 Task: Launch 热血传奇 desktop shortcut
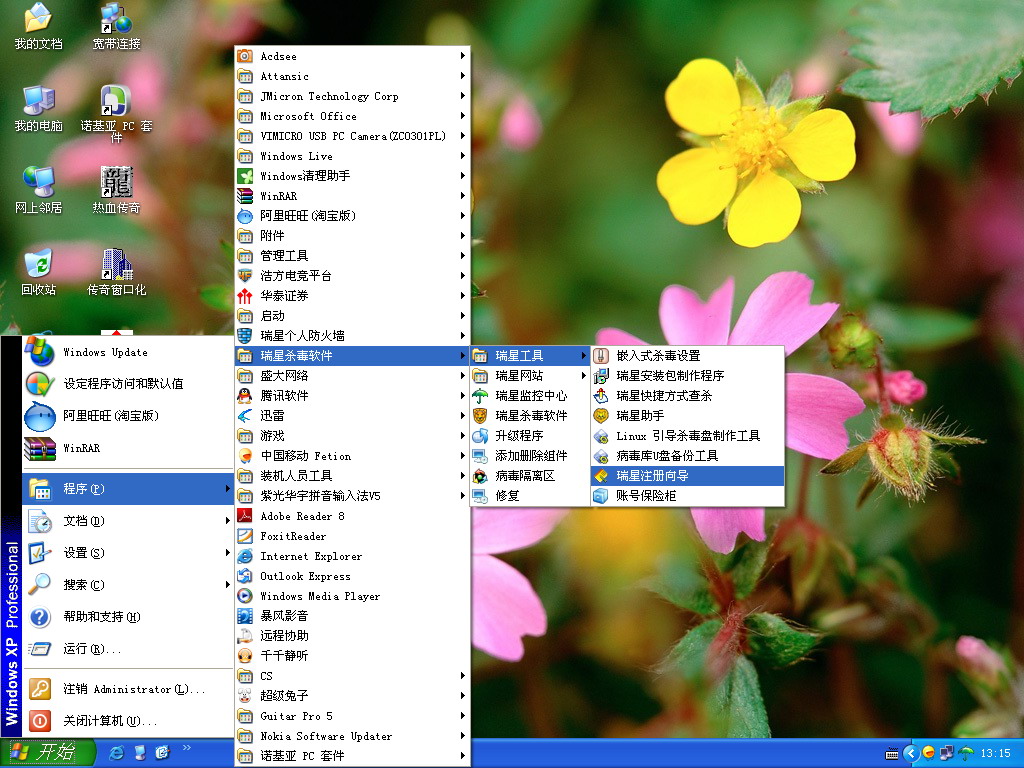click(116, 187)
